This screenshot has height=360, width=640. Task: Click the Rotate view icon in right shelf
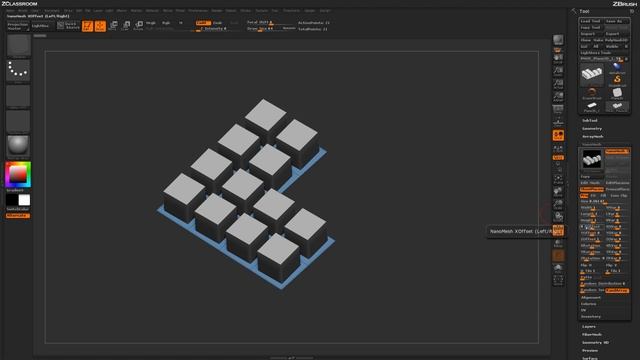point(558,217)
